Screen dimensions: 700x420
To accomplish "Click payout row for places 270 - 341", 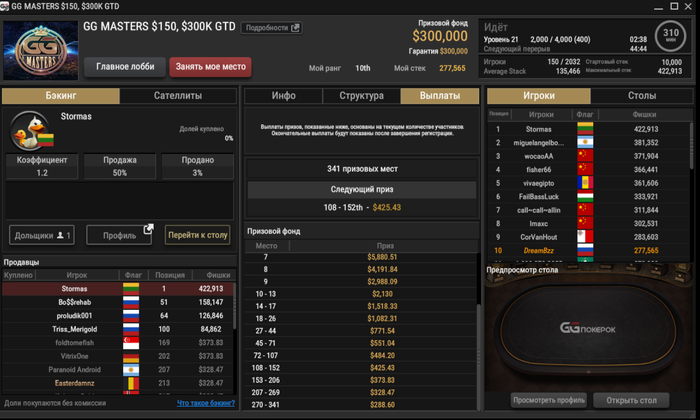I will coord(362,405).
